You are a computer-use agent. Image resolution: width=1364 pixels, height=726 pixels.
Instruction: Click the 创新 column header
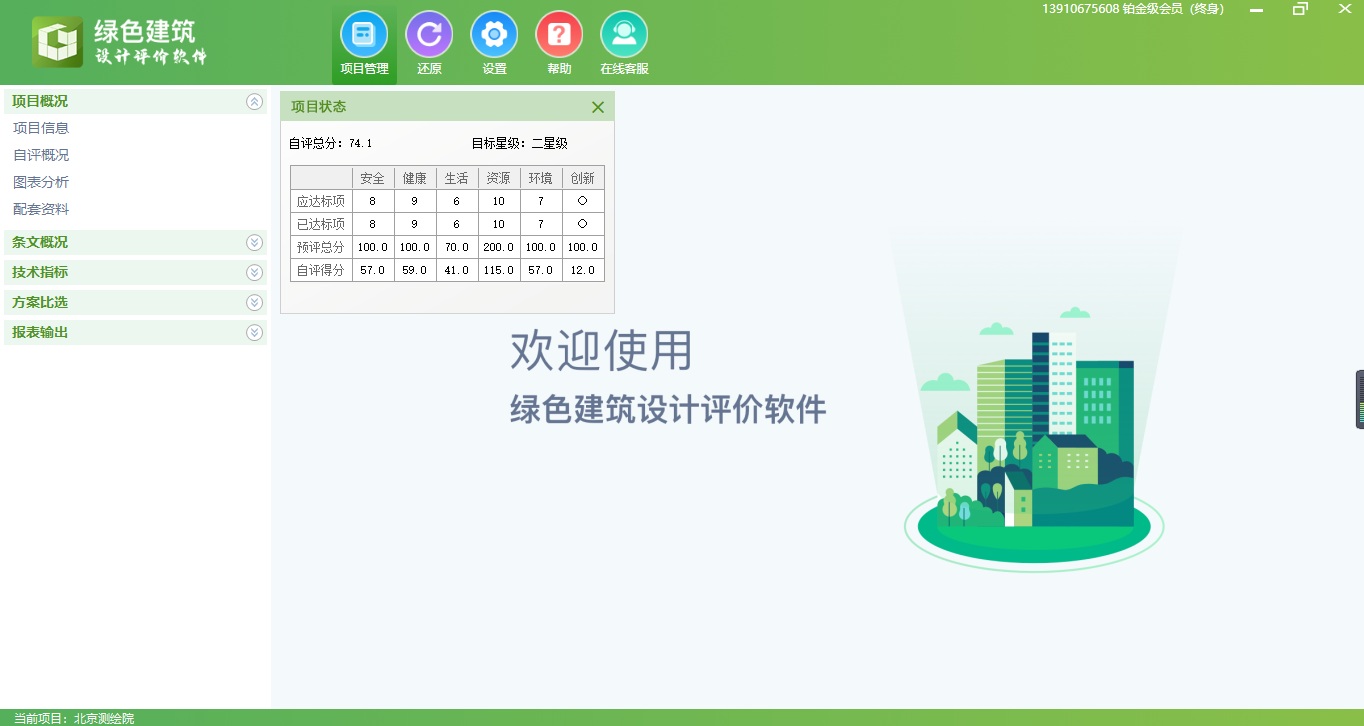(583, 178)
